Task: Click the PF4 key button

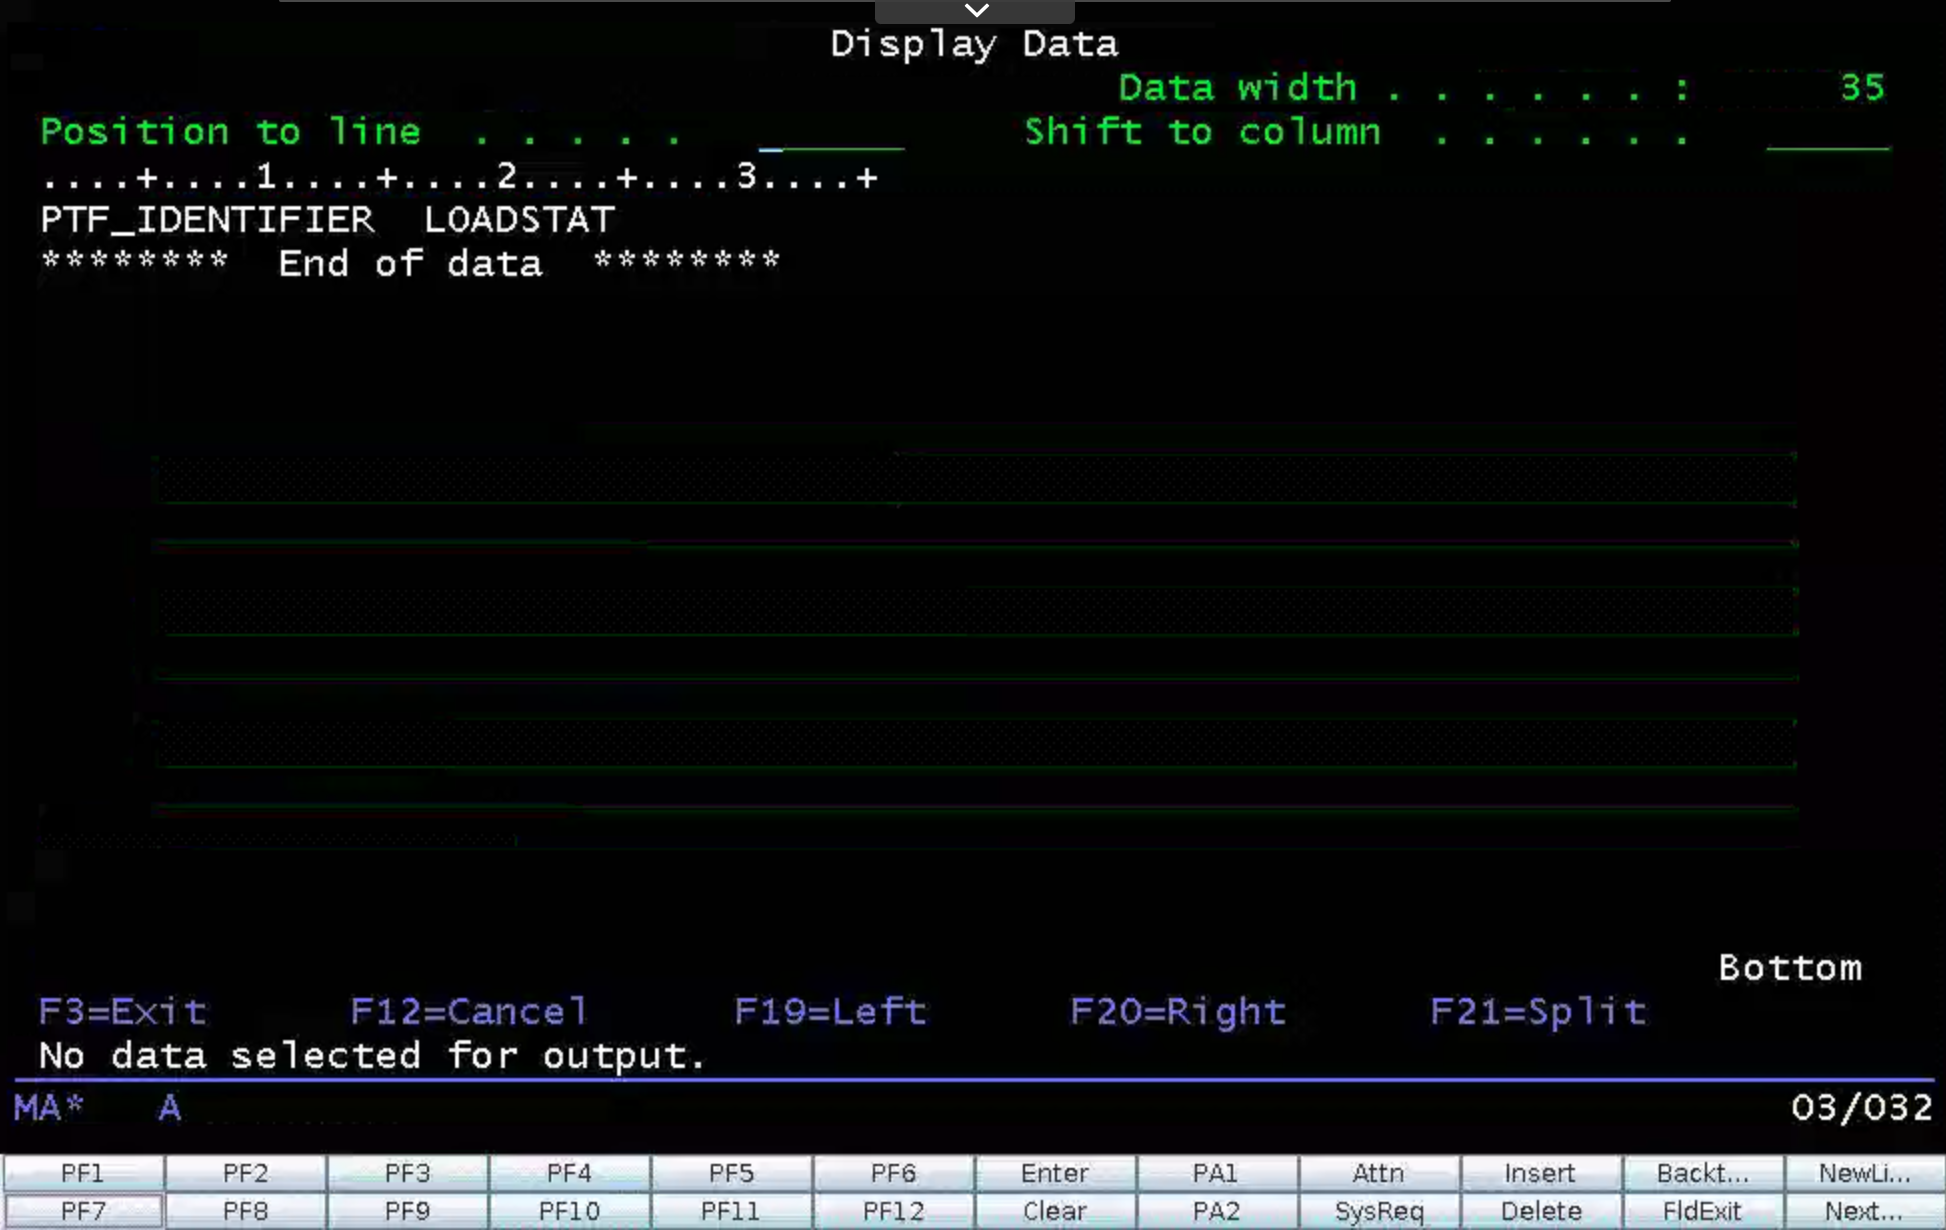Action: 569,1173
